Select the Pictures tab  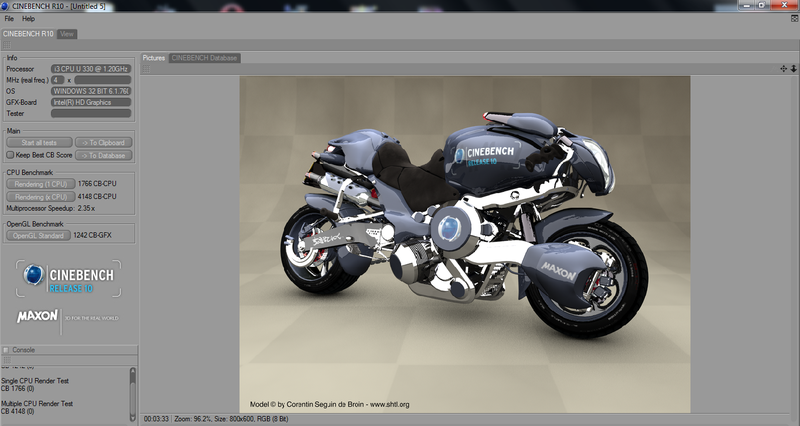(x=154, y=58)
